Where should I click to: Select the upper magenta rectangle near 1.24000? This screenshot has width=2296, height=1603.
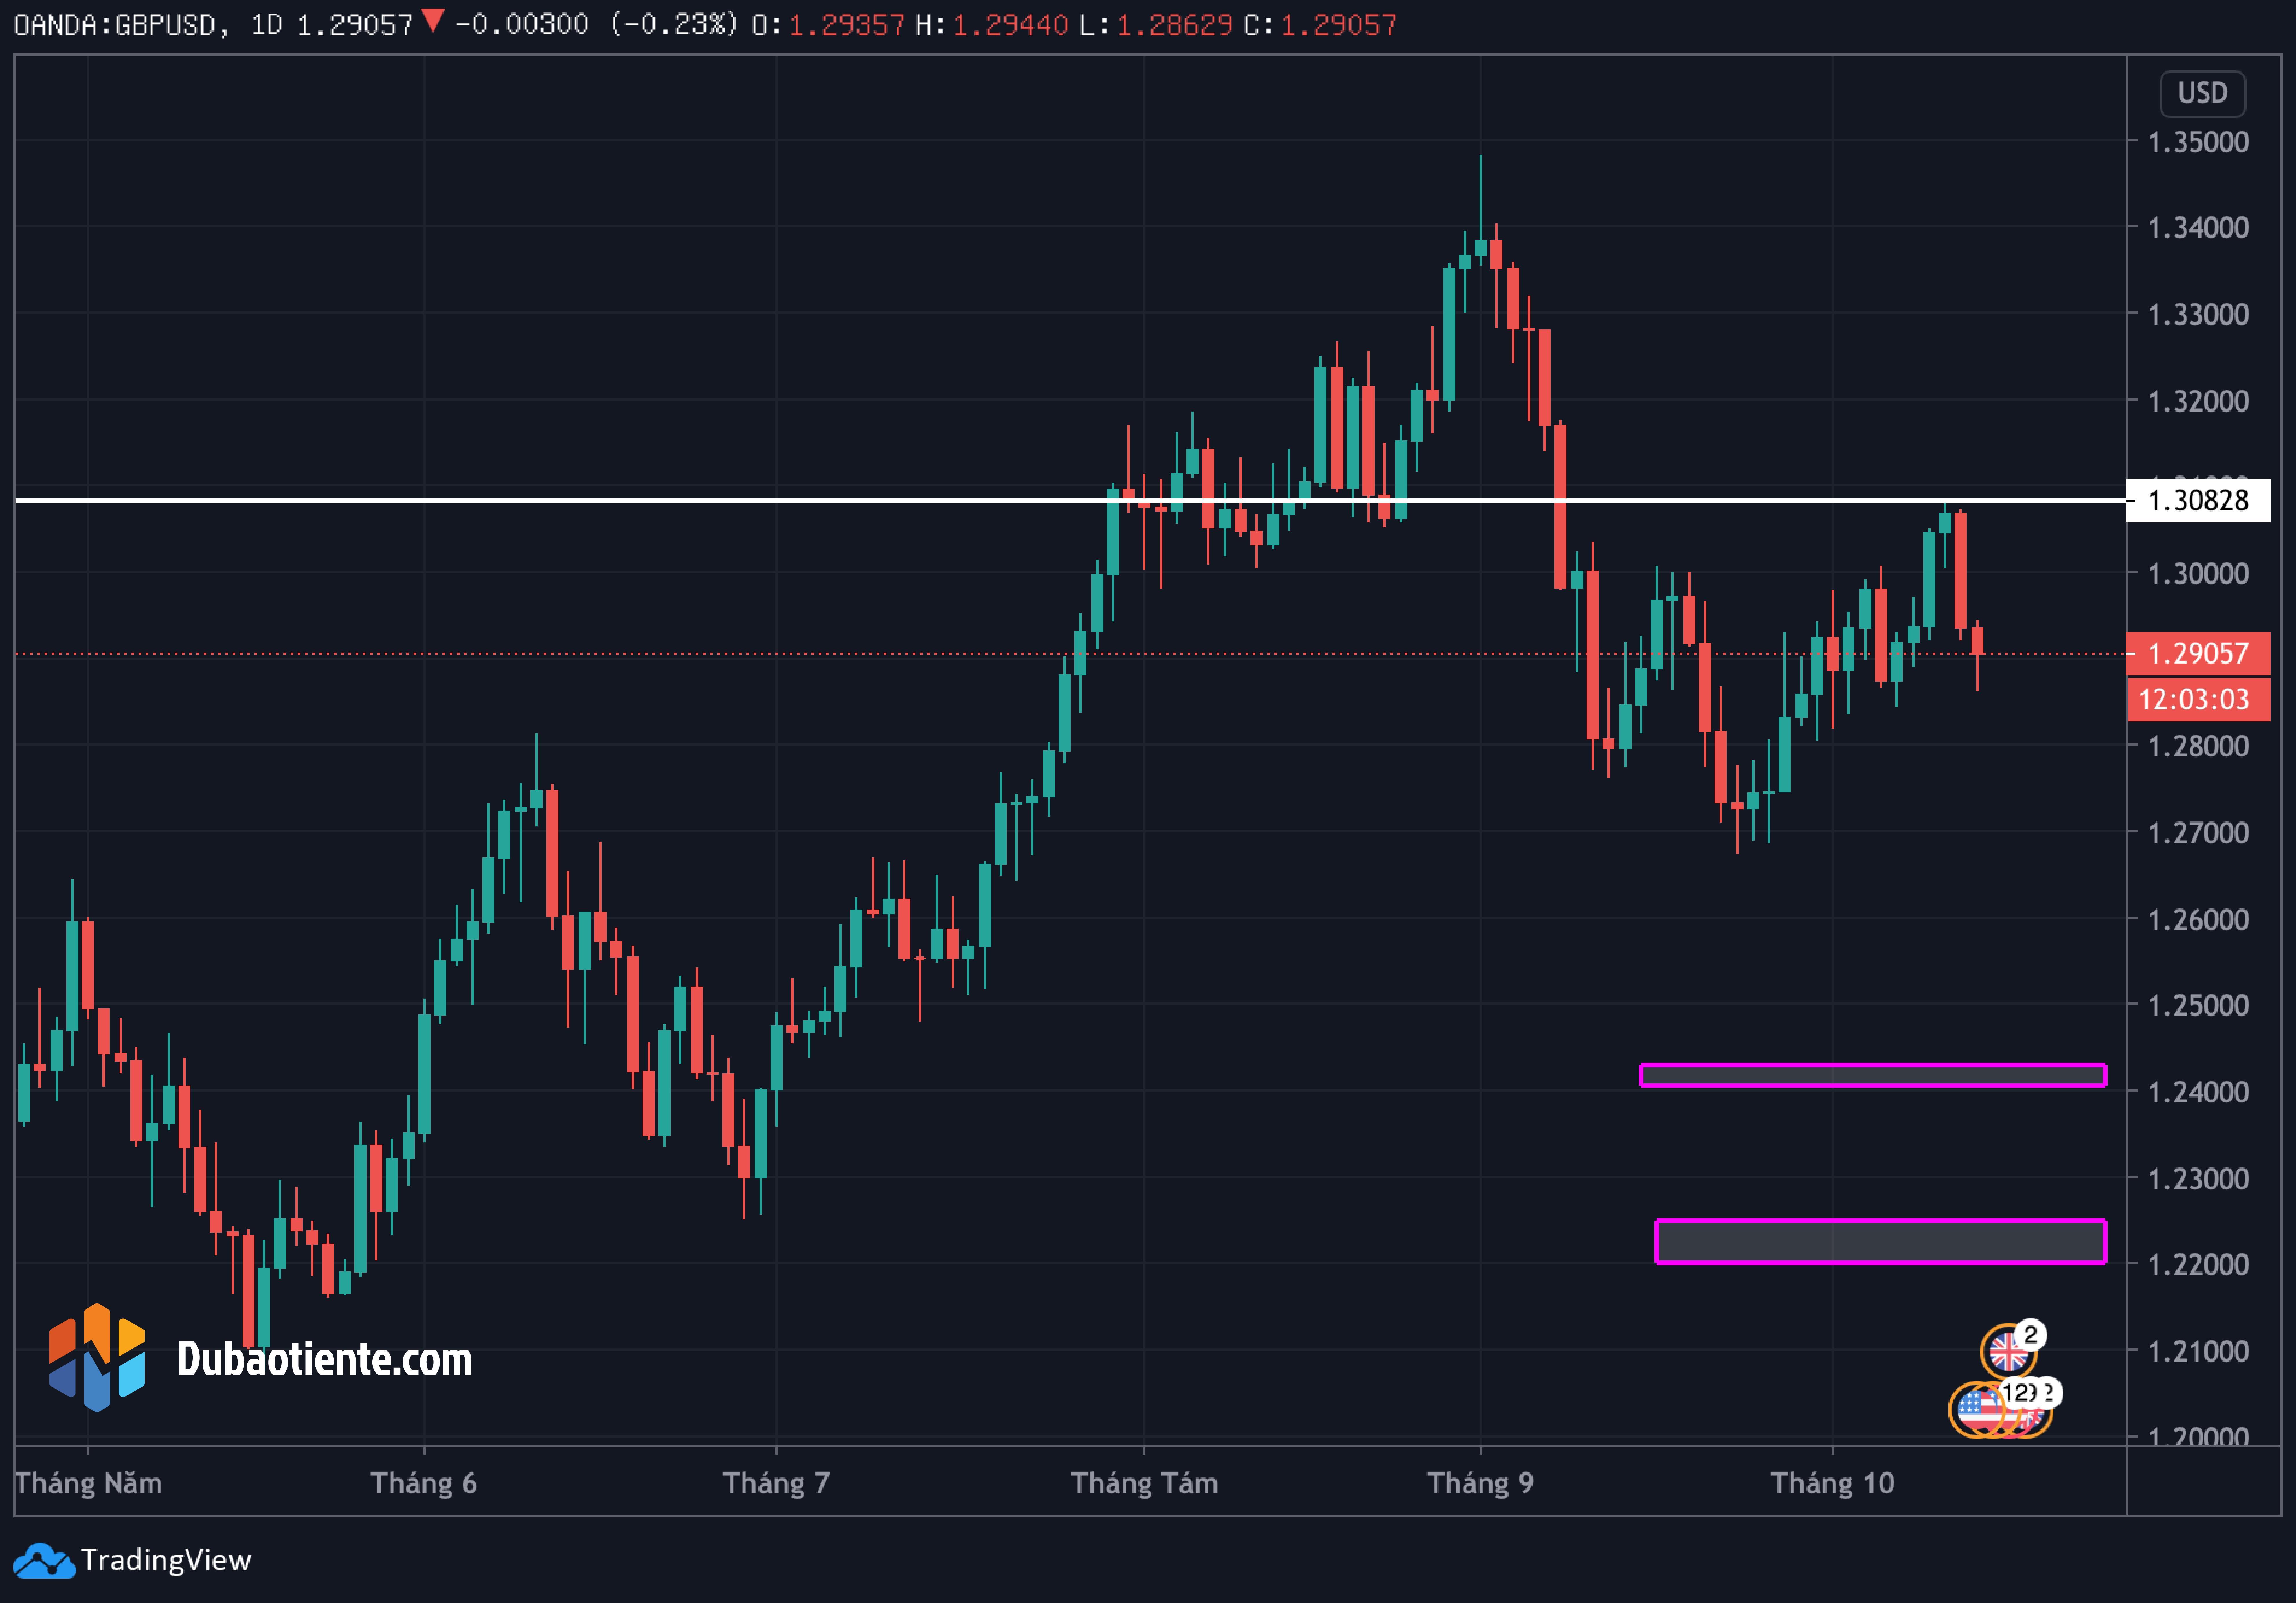click(x=1873, y=1075)
